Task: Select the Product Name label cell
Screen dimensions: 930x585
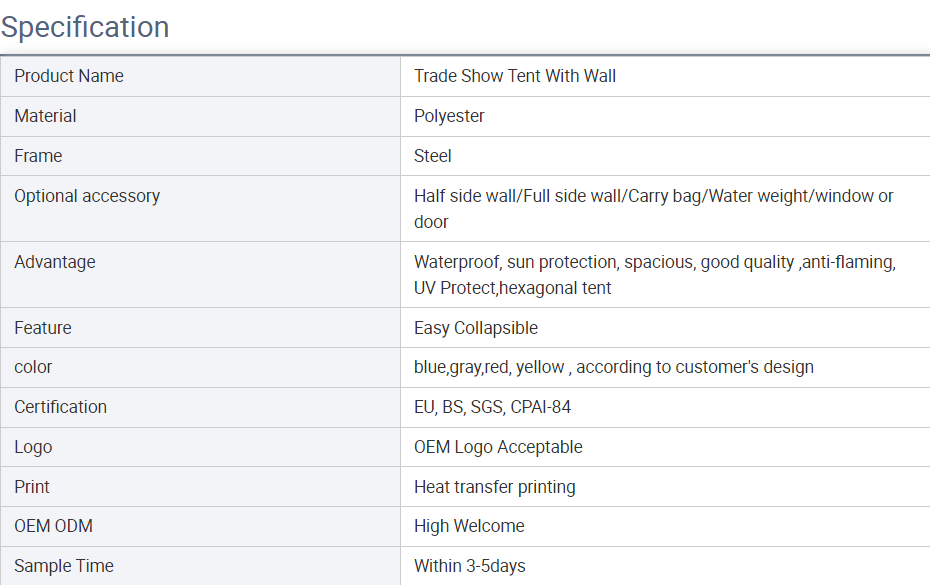Action: click(x=200, y=77)
